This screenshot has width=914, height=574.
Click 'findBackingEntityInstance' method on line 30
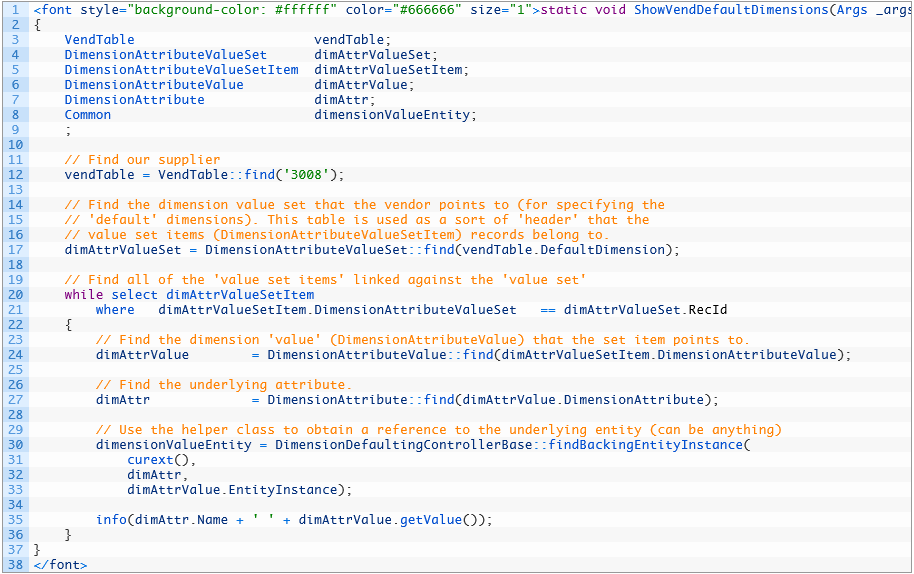[645, 445]
